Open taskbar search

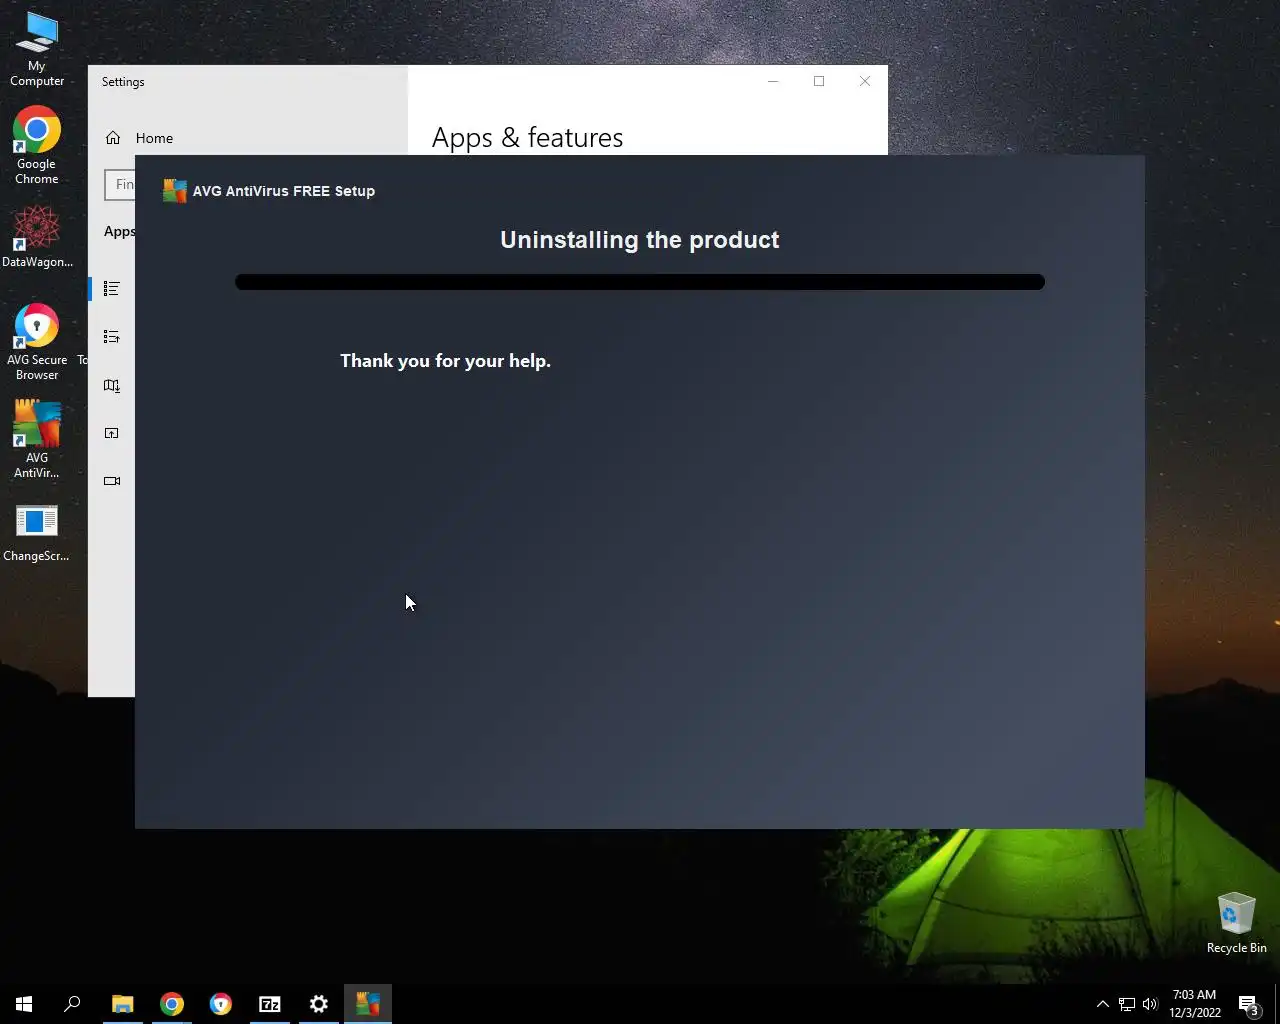(72, 1004)
